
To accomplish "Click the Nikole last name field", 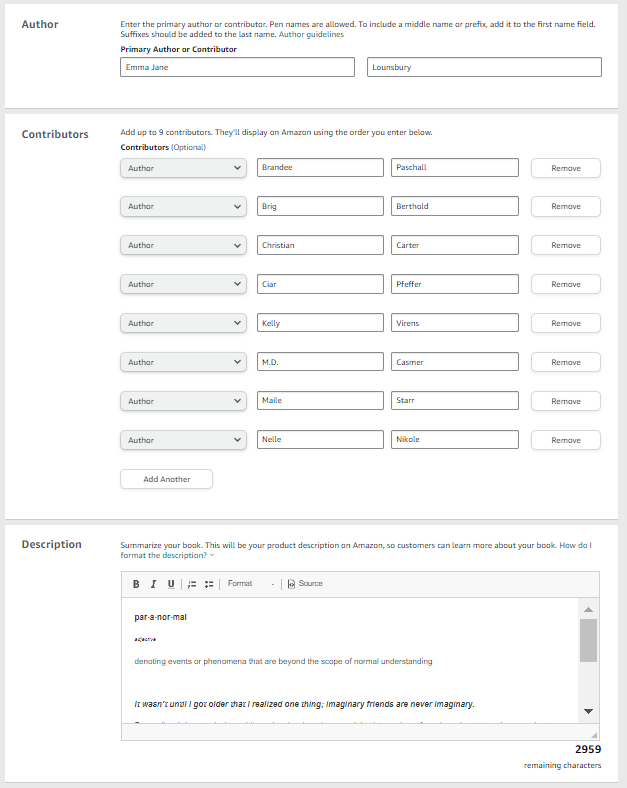I will pos(455,439).
